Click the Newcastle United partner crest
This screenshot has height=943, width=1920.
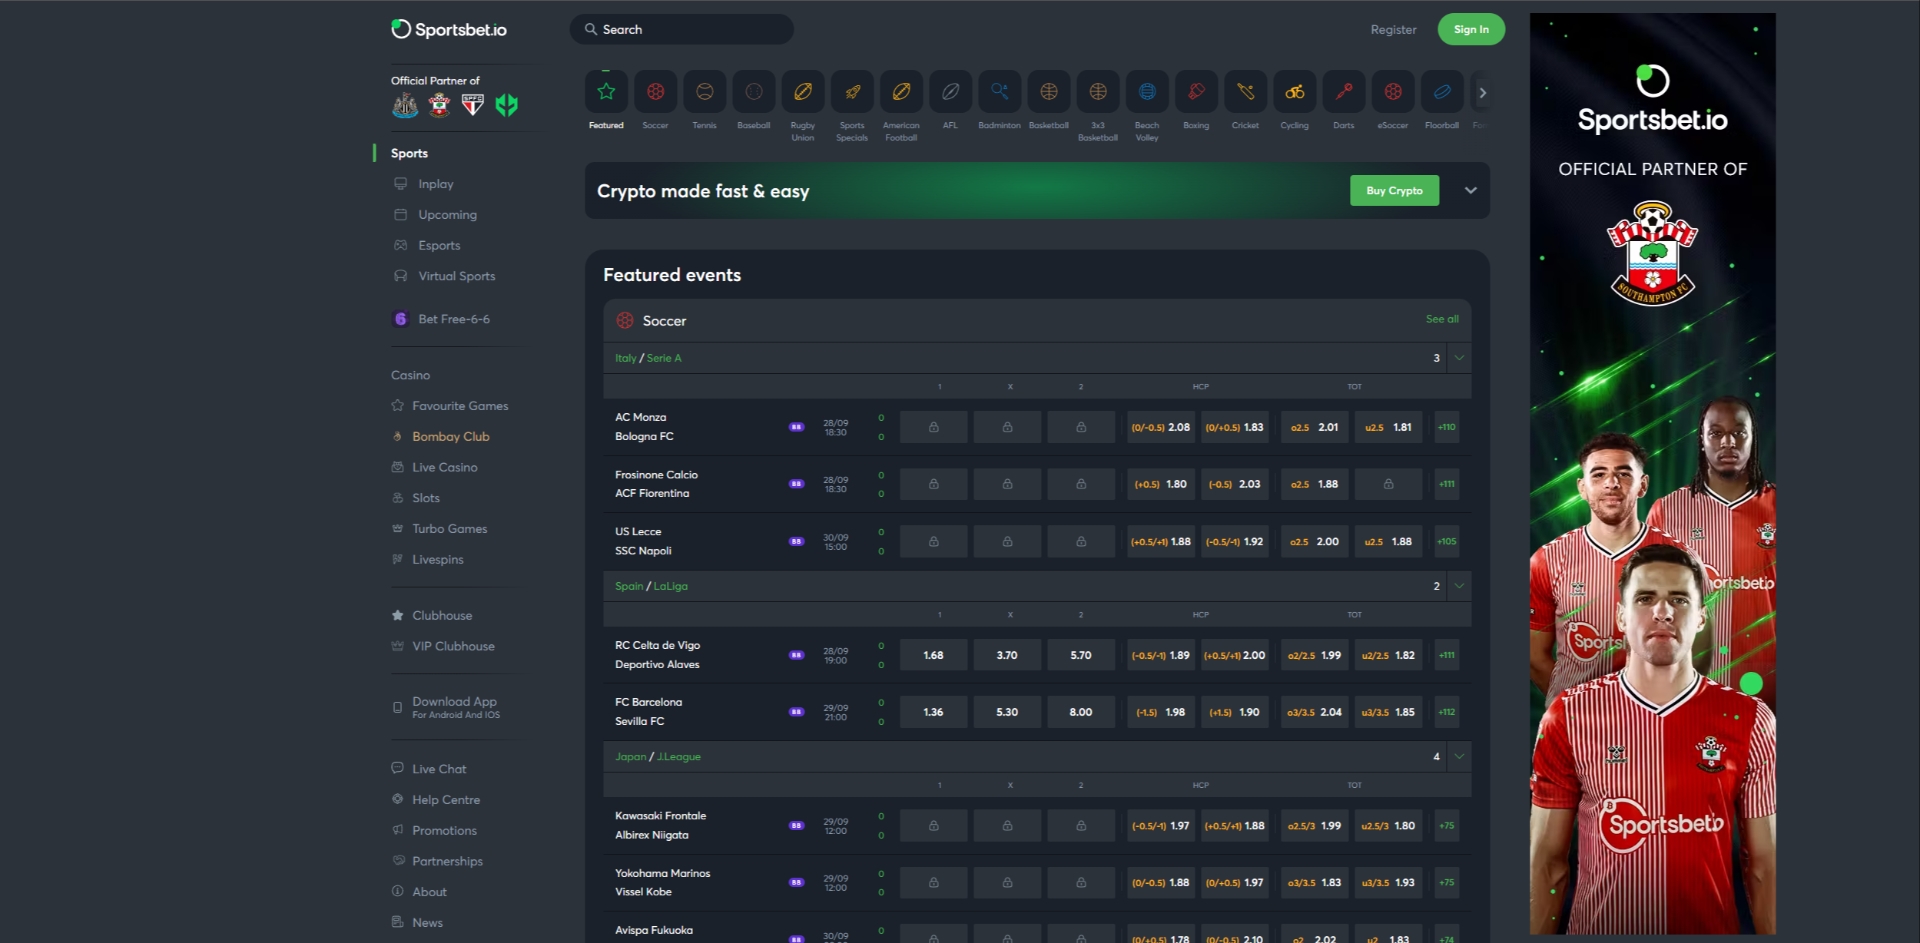tap(405, 105)
